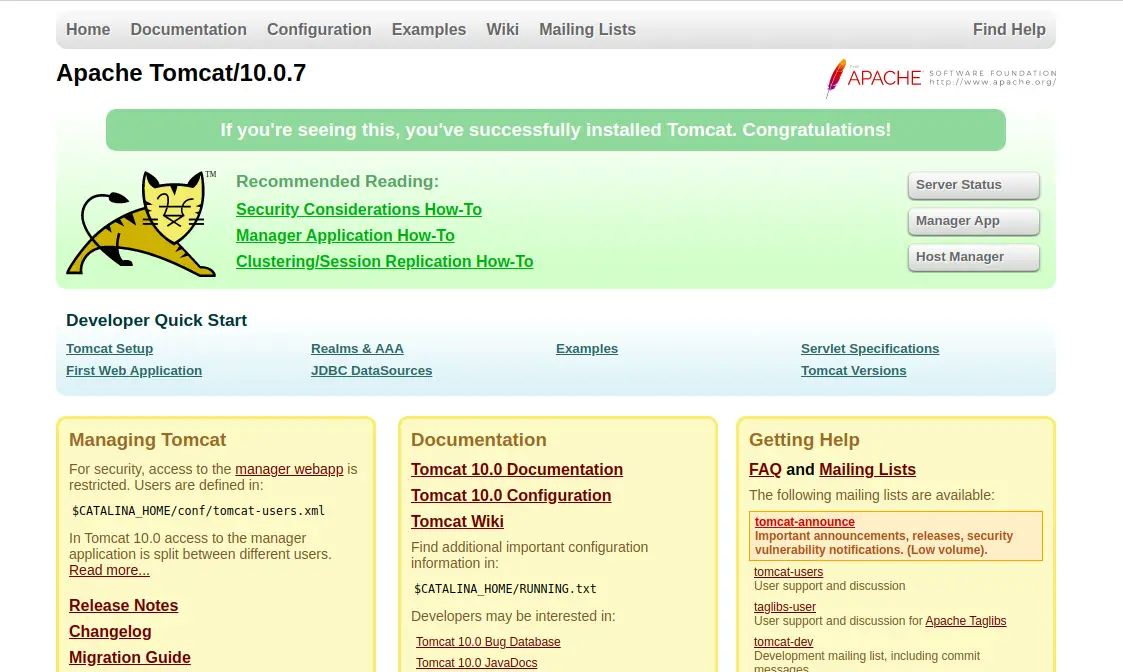Follow the Tomcat Setup quick start link
1123x672 pixels.
(x=110, y=349)
